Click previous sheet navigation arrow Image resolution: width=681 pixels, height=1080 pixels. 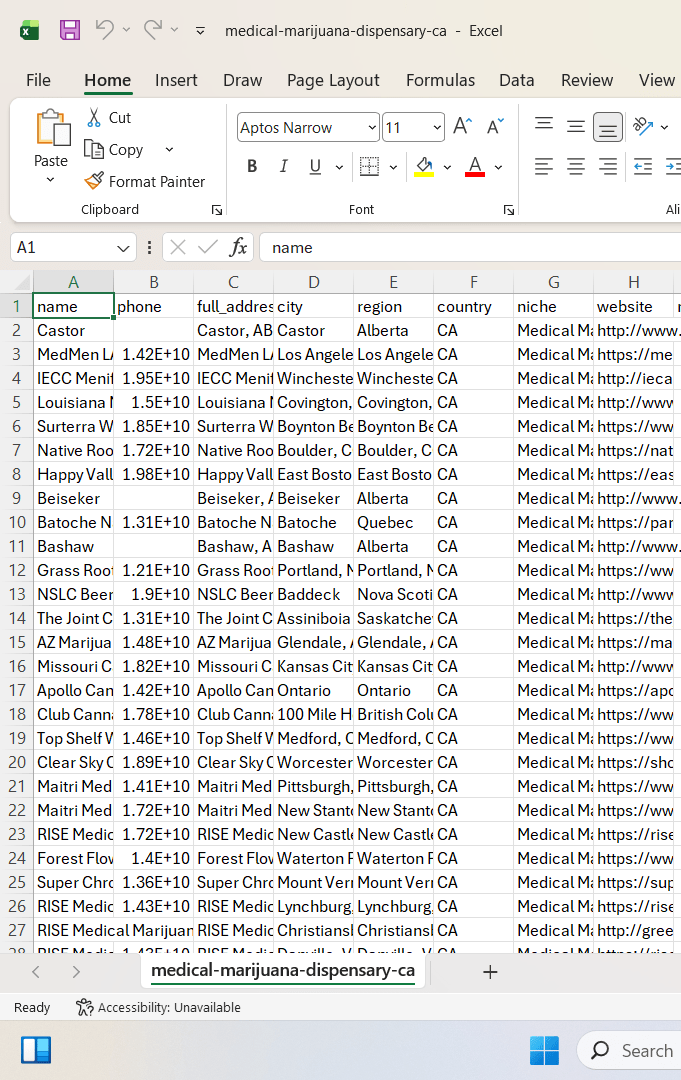tap(36, 972)
